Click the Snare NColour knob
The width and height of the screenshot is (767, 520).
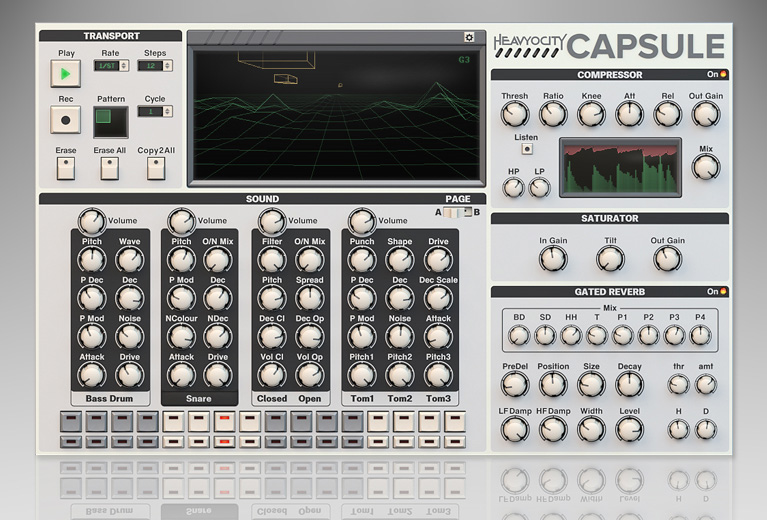pyautogui.click(x=181, y=336)
